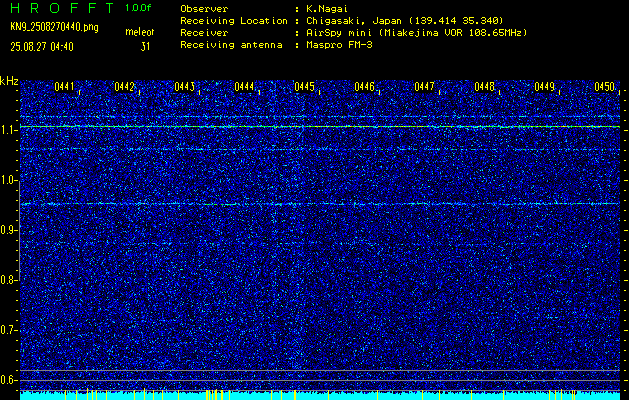
Task: Click the bright carrier line at 1.1 kHz
Action: [320, 126]
